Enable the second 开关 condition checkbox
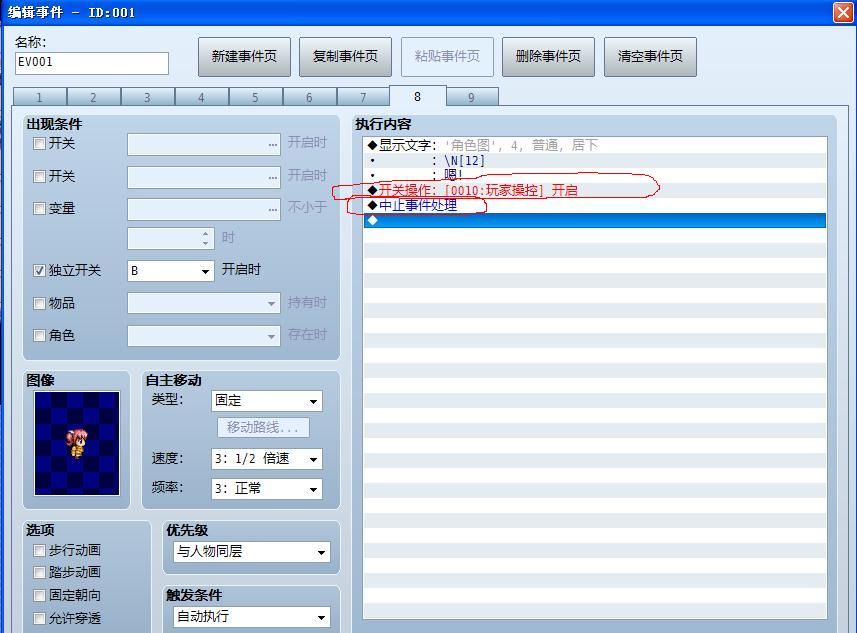 (39, 177)
